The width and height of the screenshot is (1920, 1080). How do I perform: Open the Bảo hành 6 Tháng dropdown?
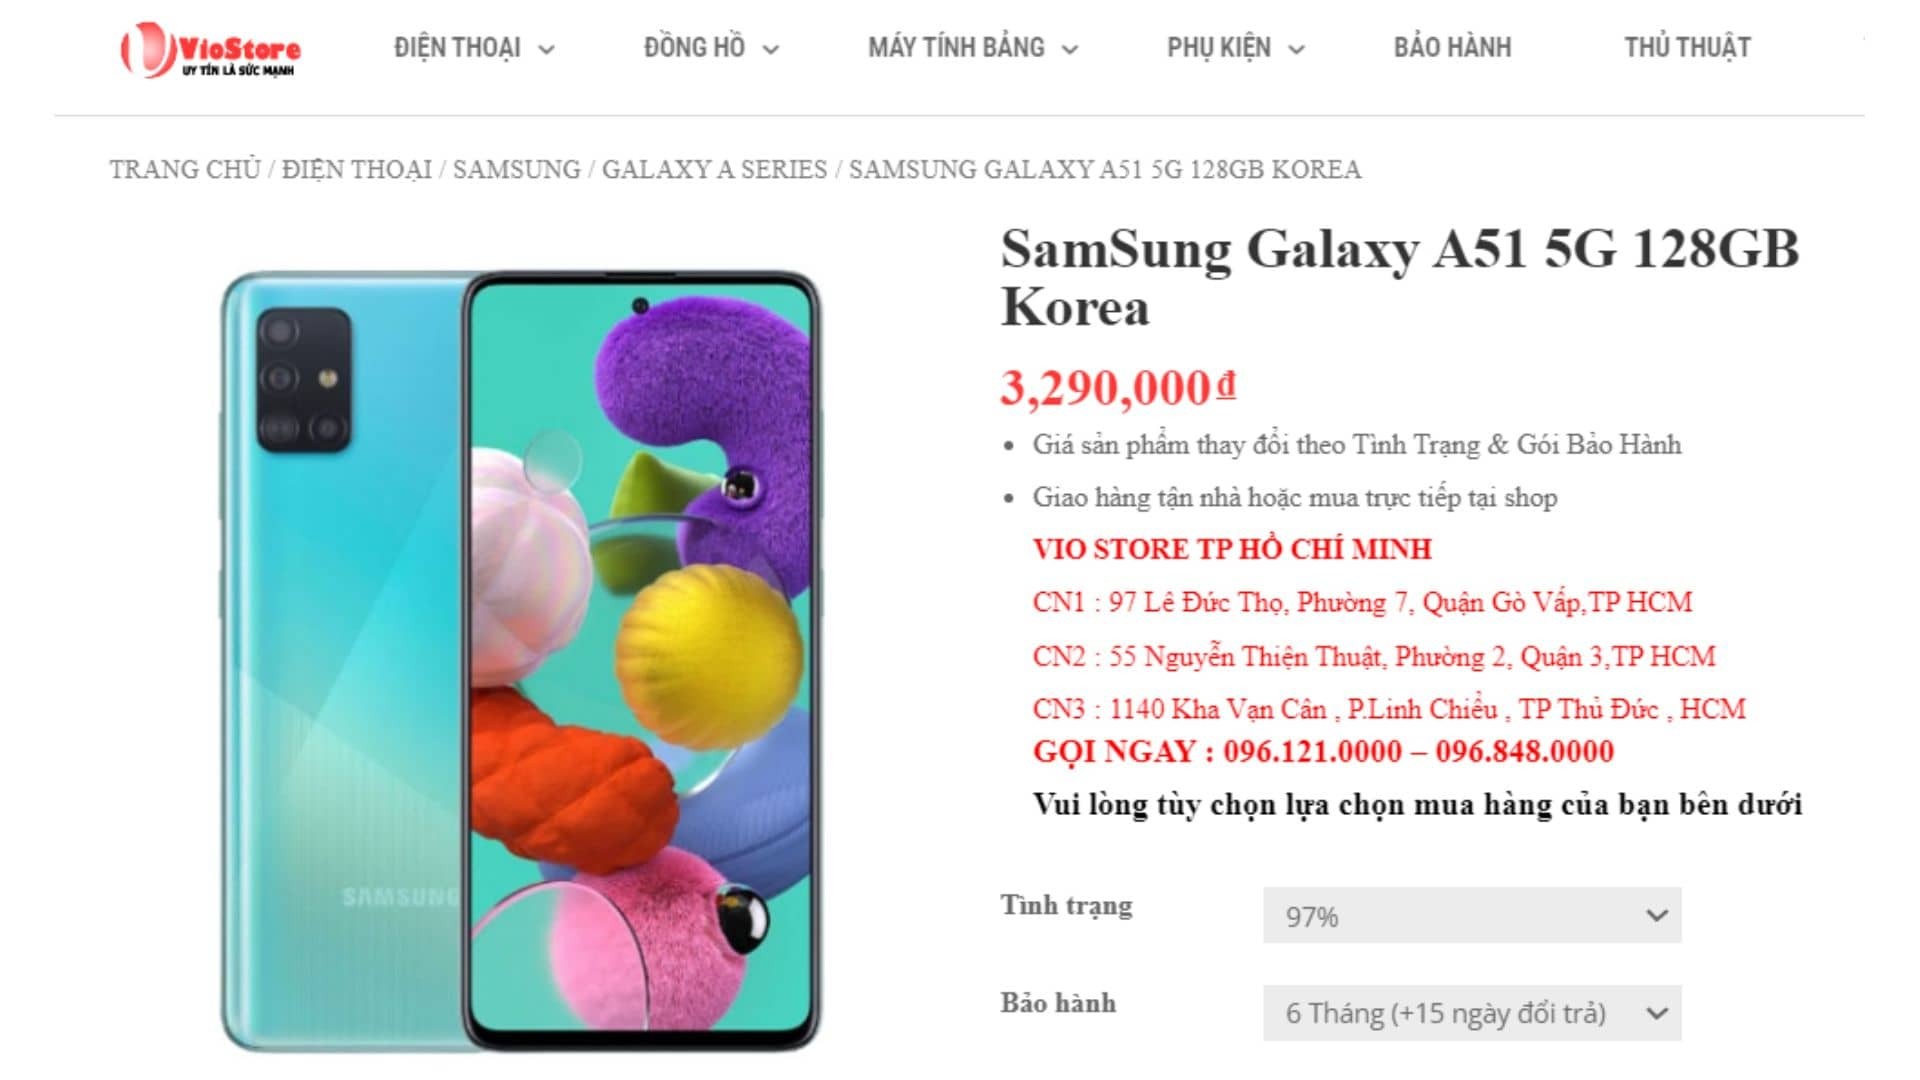1471,1013
